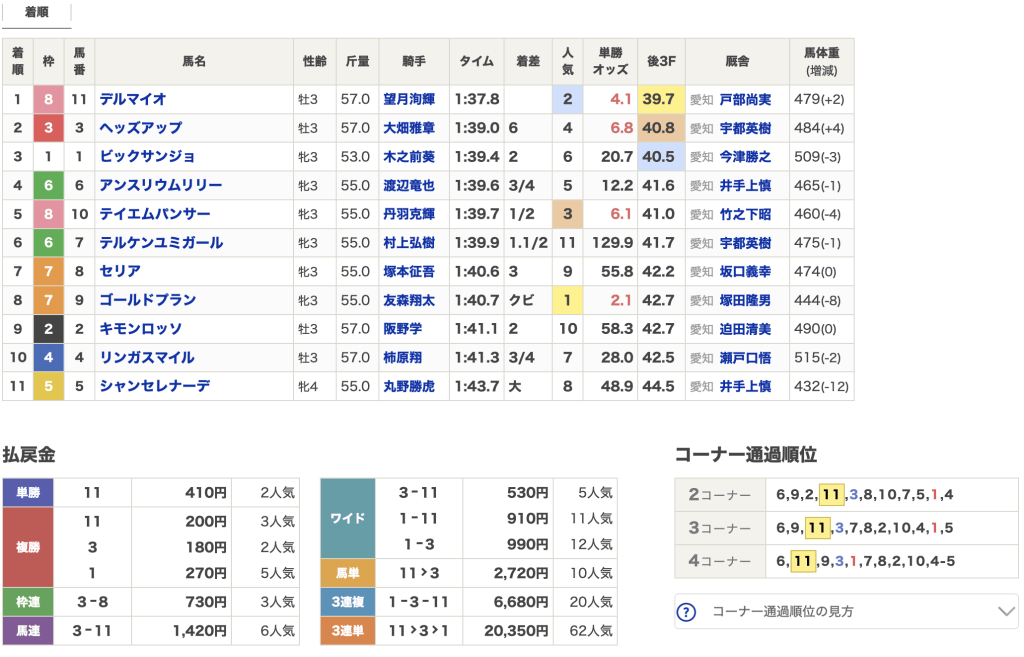The height and width of the screenshot is (657, 1024).
Task: Select the 単勝 payout label
Action: (28, 492)
